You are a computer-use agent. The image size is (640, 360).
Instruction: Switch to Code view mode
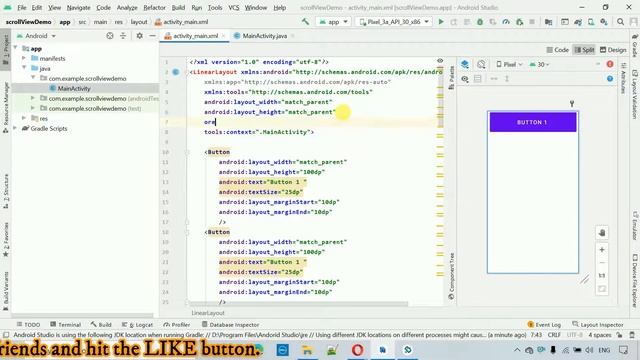click(558, 50)
